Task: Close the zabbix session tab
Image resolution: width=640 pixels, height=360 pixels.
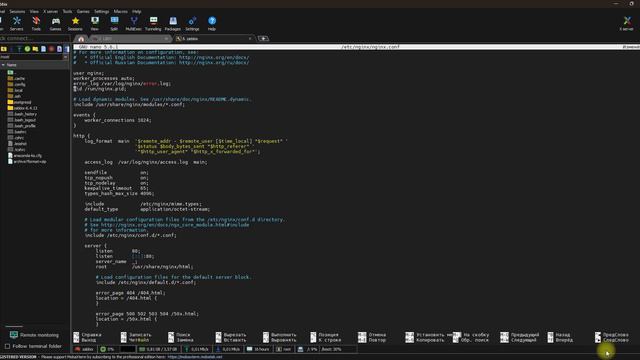Action: [250, 38]
